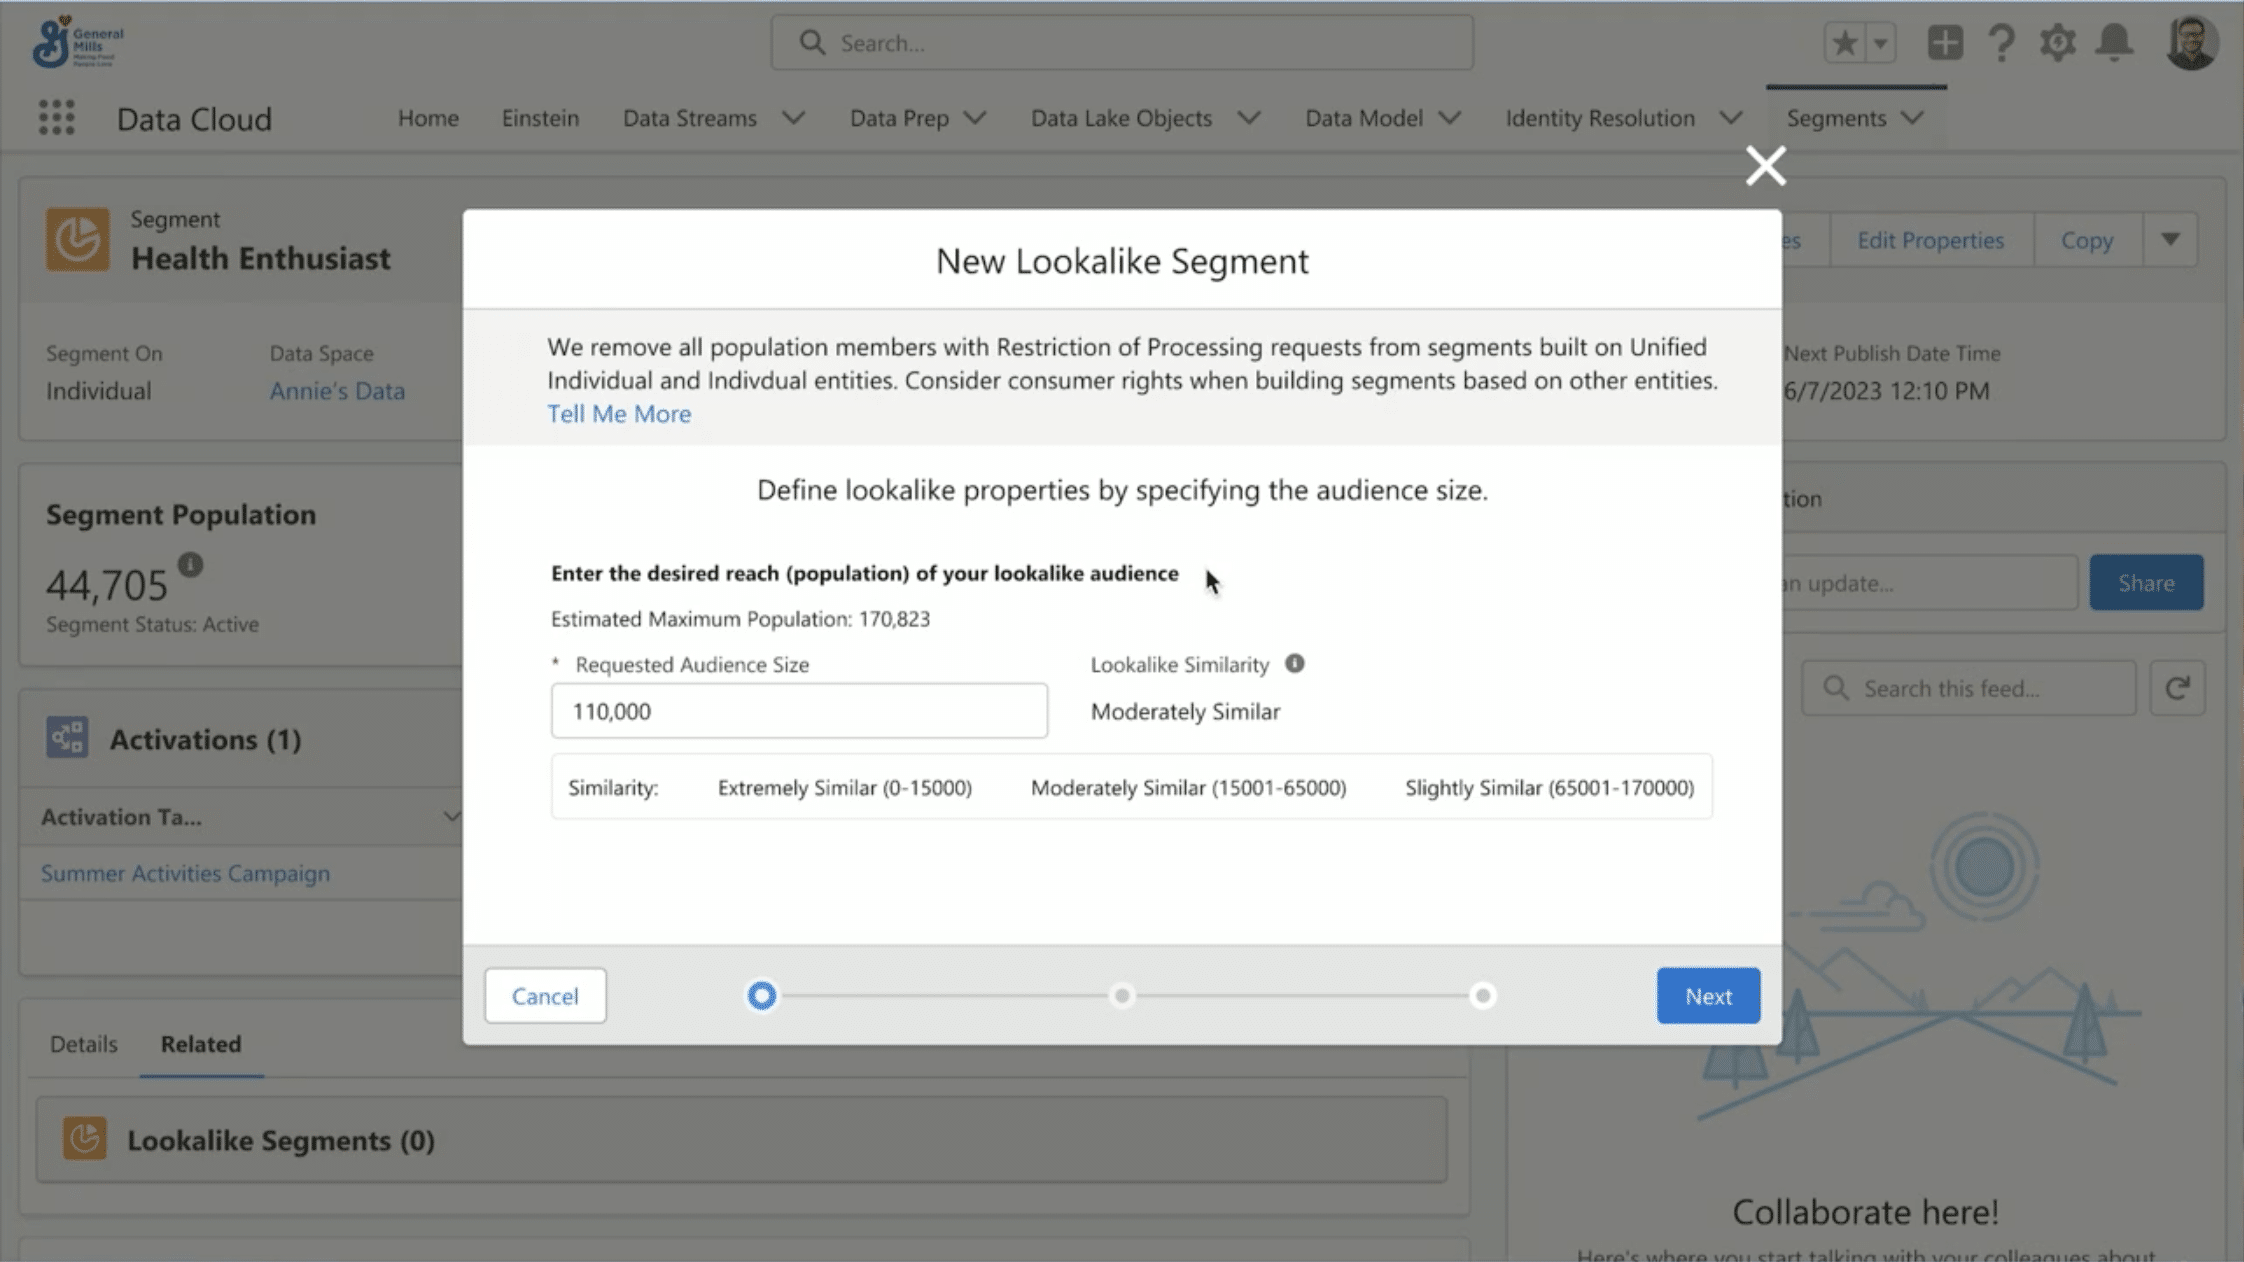Expand the Data Streams menu chevron
This screenshot has width=2244, height=1262.
[794, 118]
